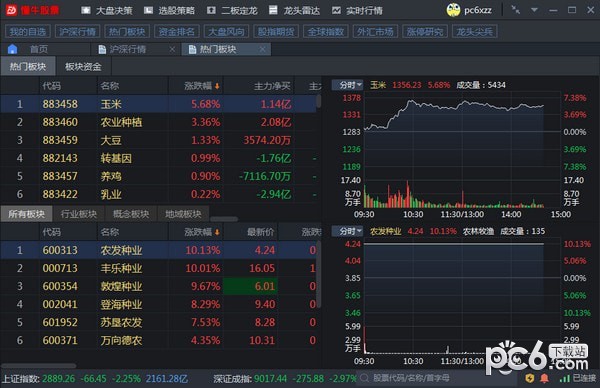The width and height of the screenshot is (600, 388).
Task: Select the 农业种植 sector row
Action: [158, 122]
